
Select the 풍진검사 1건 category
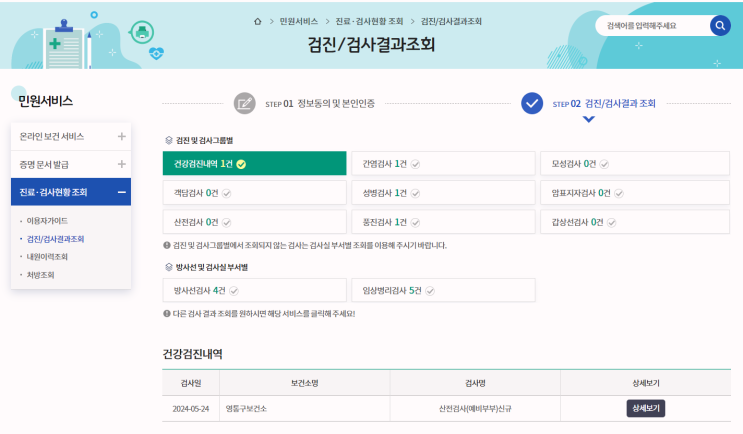click(x=443, y=222)
